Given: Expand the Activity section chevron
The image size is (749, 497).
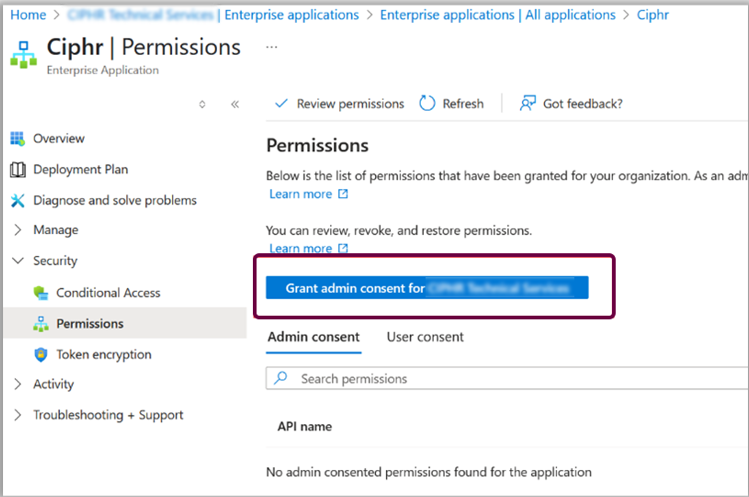Looking at the screenshot, I should pos(18,384).
